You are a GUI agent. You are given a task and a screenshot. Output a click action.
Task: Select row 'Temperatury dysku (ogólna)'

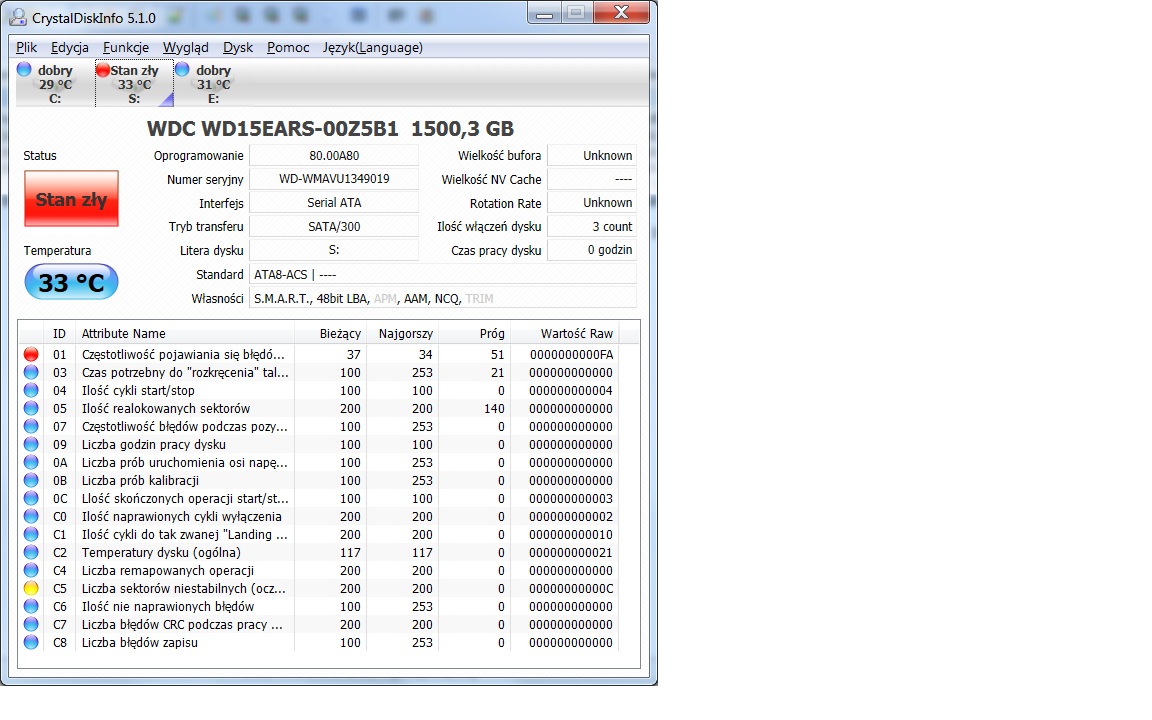coord(320,552)
